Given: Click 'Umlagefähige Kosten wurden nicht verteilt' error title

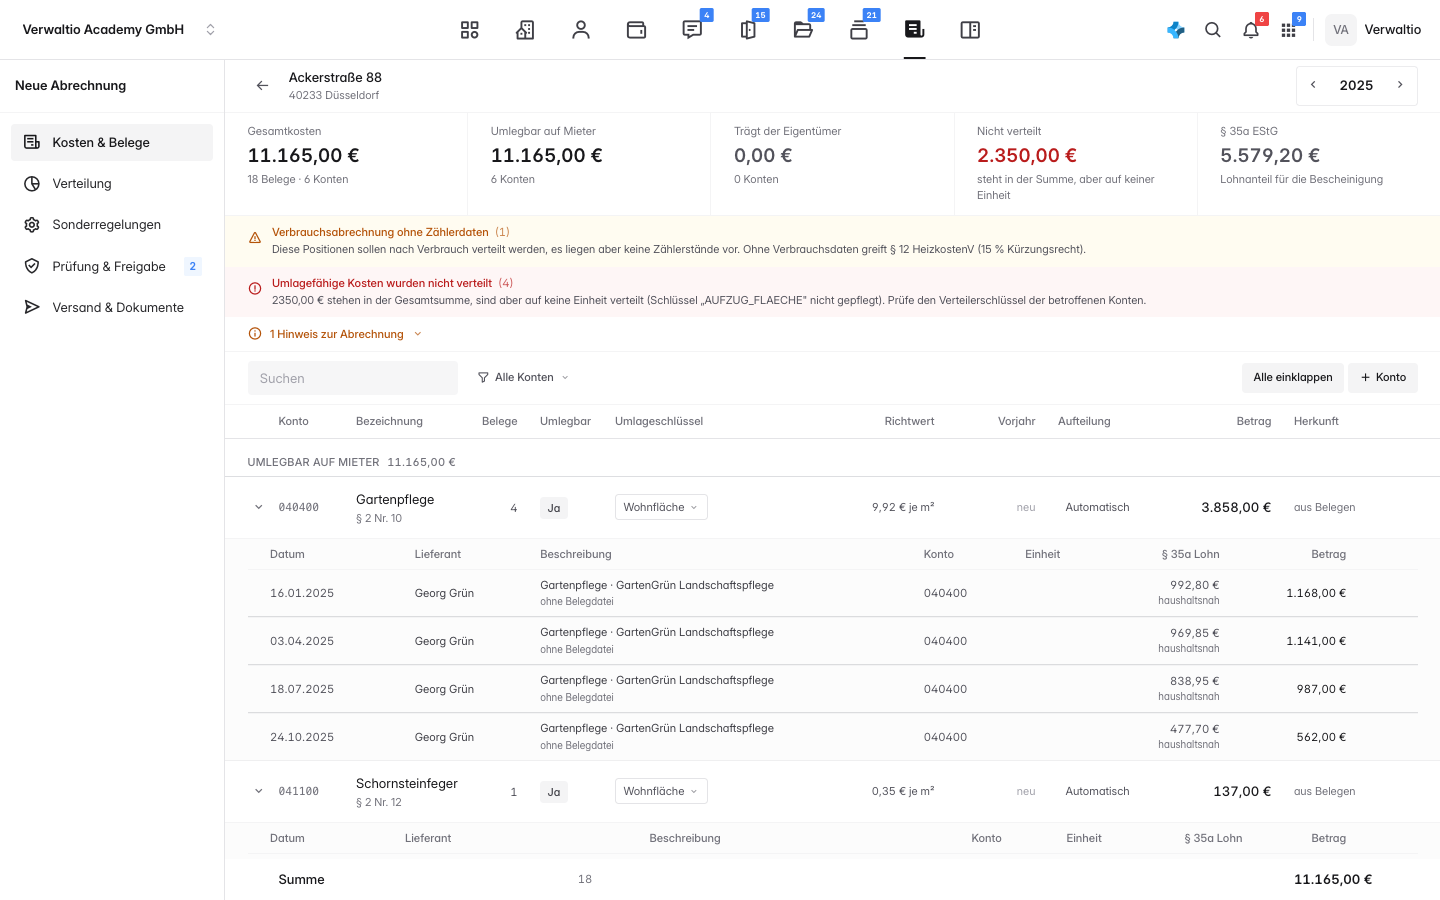Looking at the screenshot, I should click(x=382, y=283).
